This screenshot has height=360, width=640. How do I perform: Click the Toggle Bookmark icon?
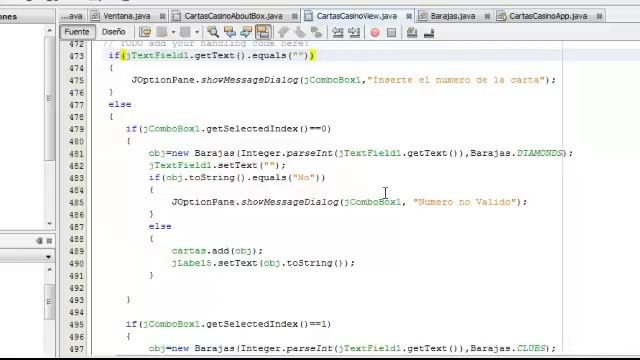pyautogui.click(x=316, y=32)
